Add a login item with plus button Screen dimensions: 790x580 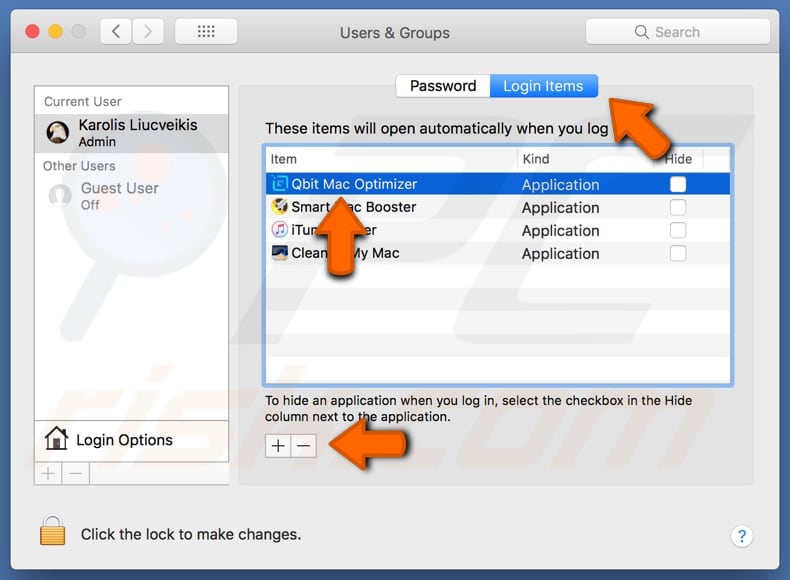tap(278, 446)
